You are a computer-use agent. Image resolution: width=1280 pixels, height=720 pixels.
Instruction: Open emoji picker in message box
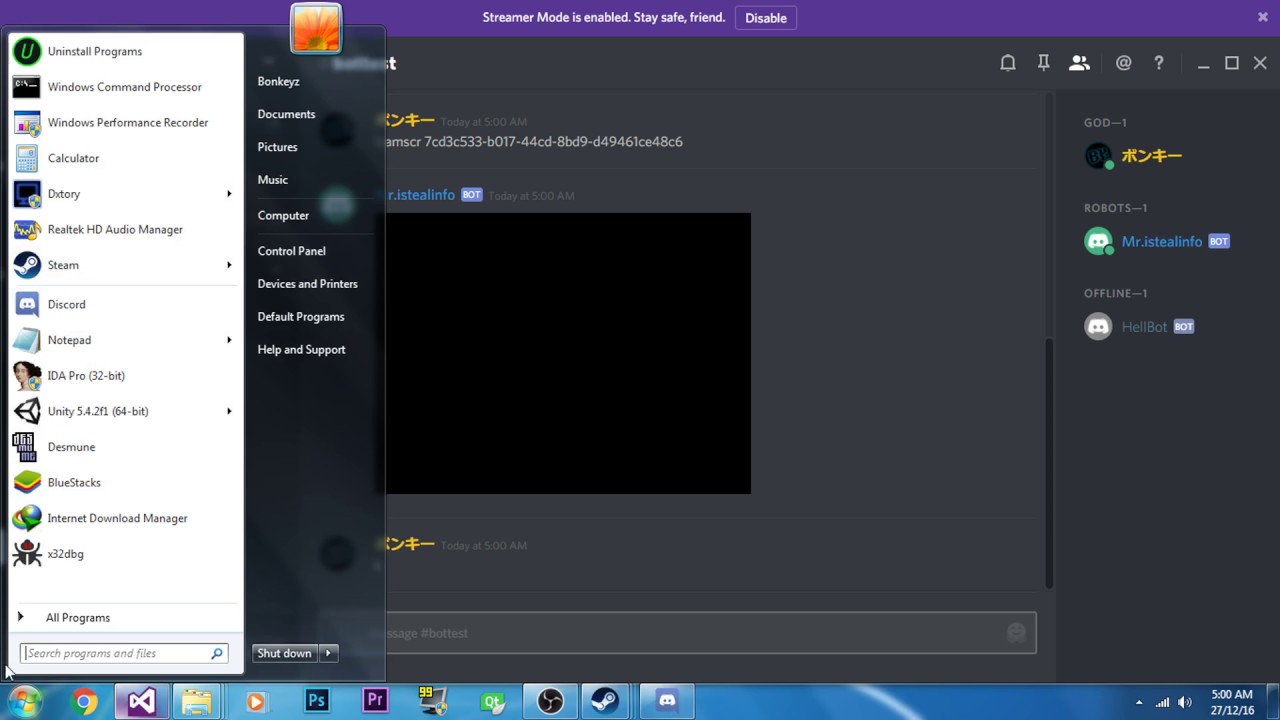pyautogui.click(x=1016, y=633)
